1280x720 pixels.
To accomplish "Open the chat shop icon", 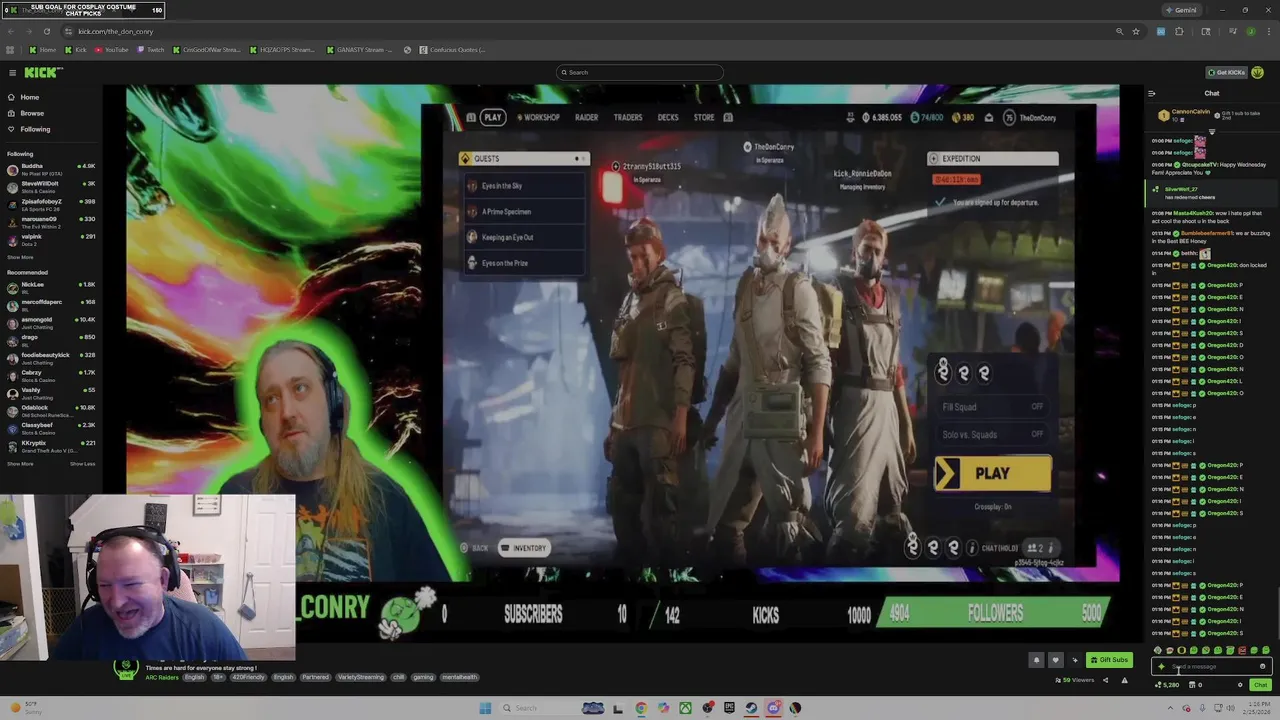I will point(1192,685).
